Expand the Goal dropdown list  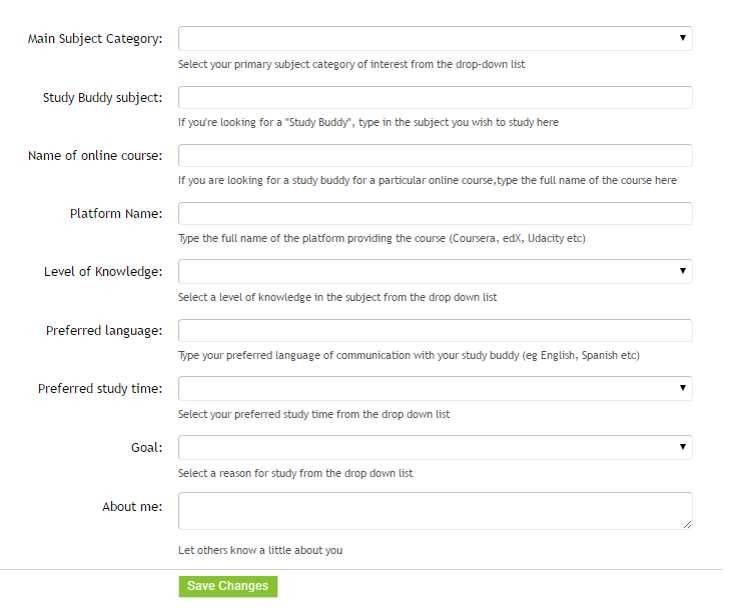[x=435, y=448]
